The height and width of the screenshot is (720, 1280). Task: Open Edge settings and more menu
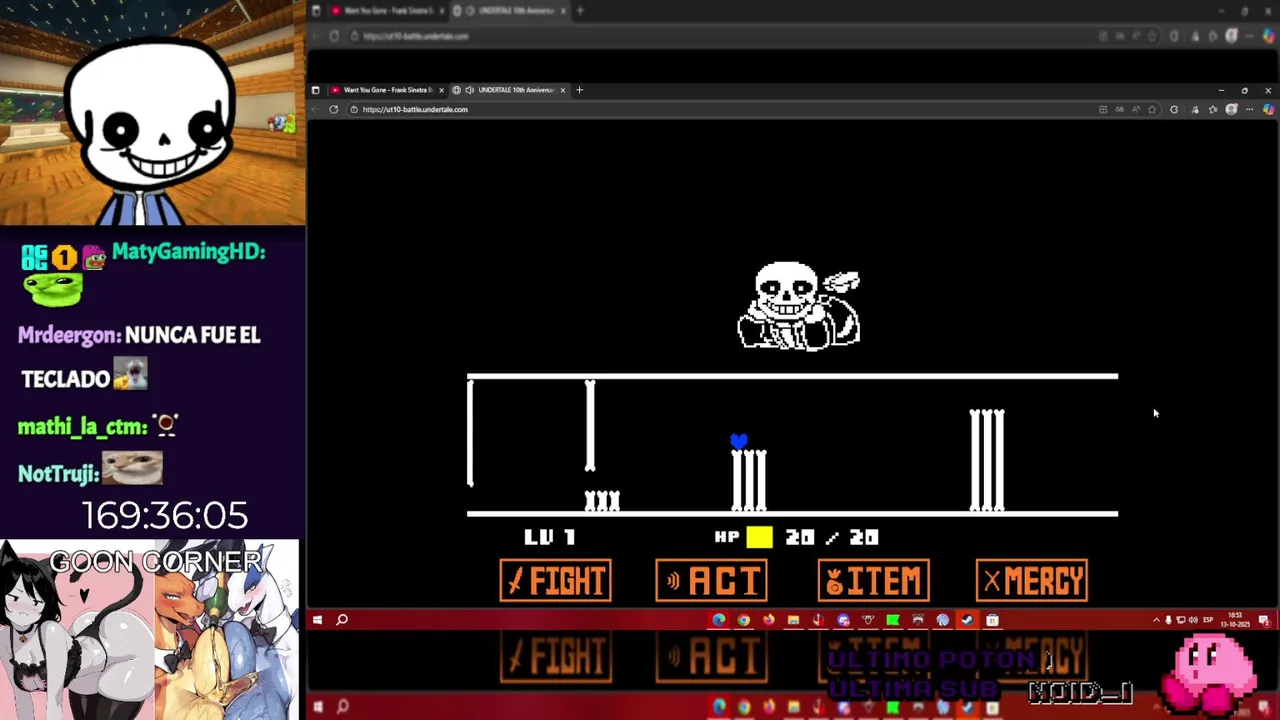pyautogui.click(x=1250, y=109)
